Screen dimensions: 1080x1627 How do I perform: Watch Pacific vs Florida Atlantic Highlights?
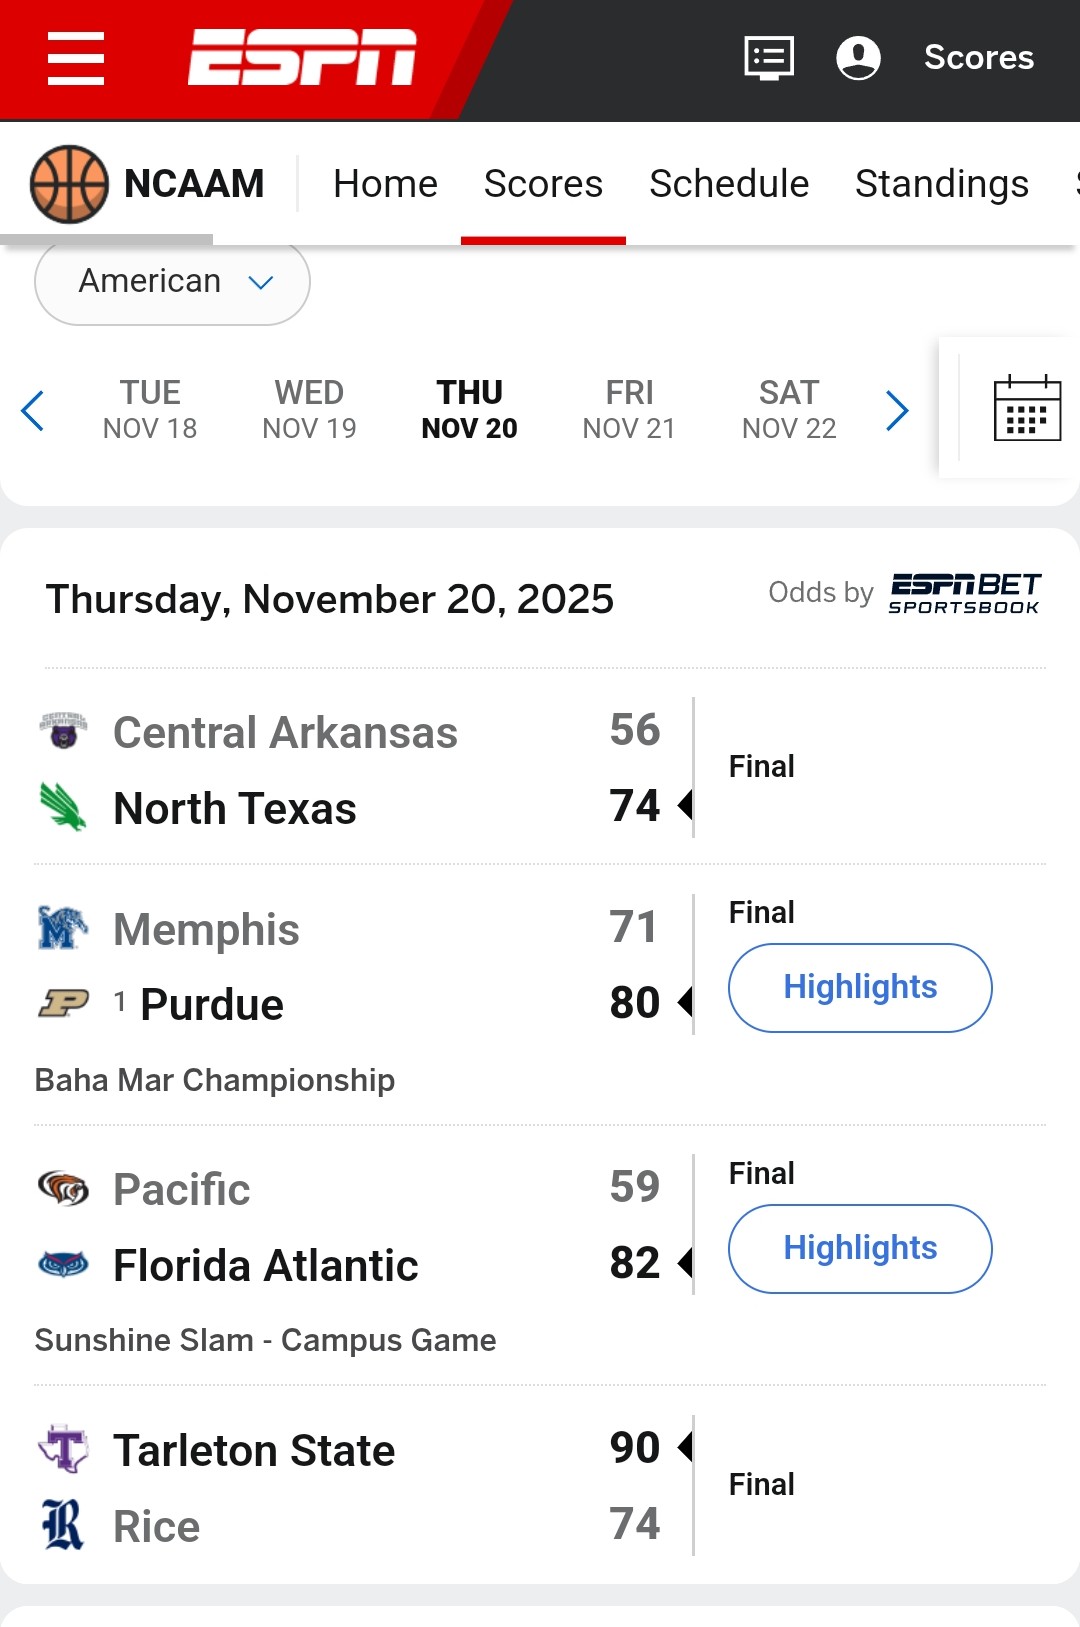coord(860,1248)
